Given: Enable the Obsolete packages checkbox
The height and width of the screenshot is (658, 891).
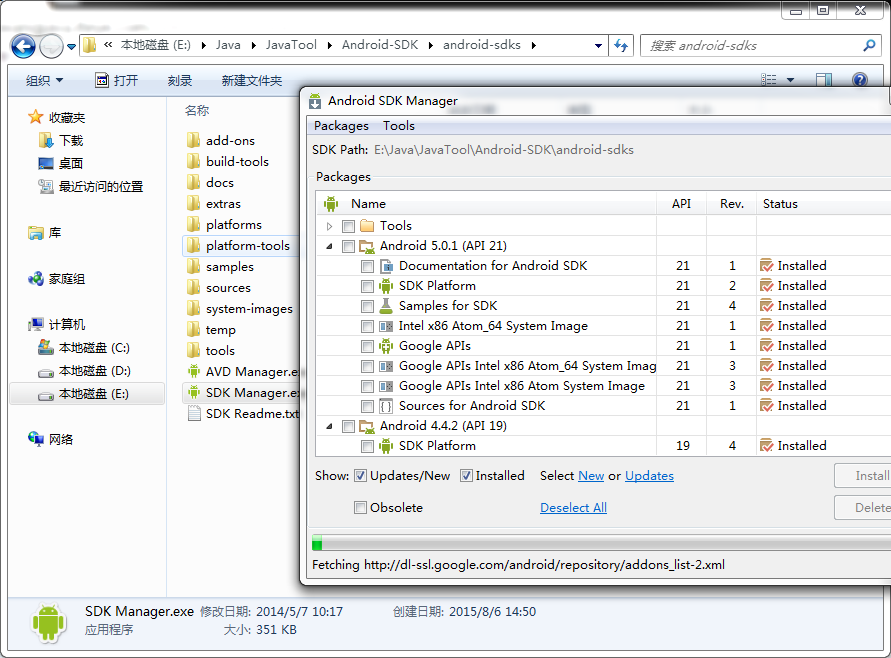Looking at the screenshot, I should tap(360, 507).
